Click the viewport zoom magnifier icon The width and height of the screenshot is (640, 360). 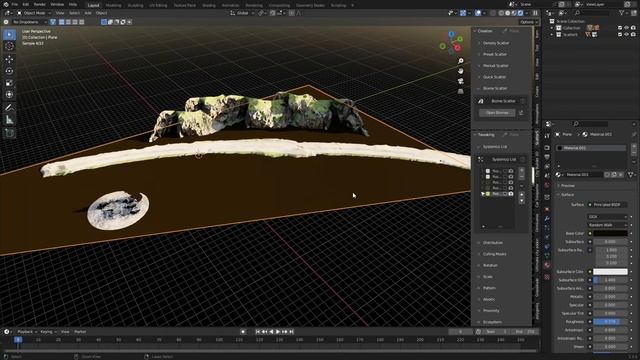[x=460, y=61]
